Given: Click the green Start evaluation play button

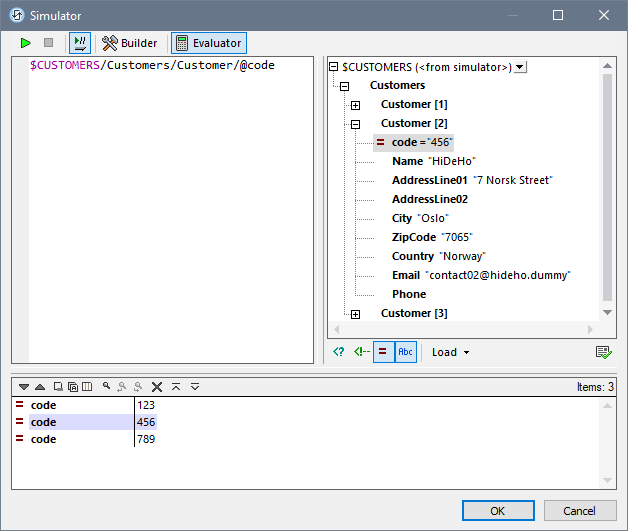Looking at the screenshot, I should click(25, 43).
